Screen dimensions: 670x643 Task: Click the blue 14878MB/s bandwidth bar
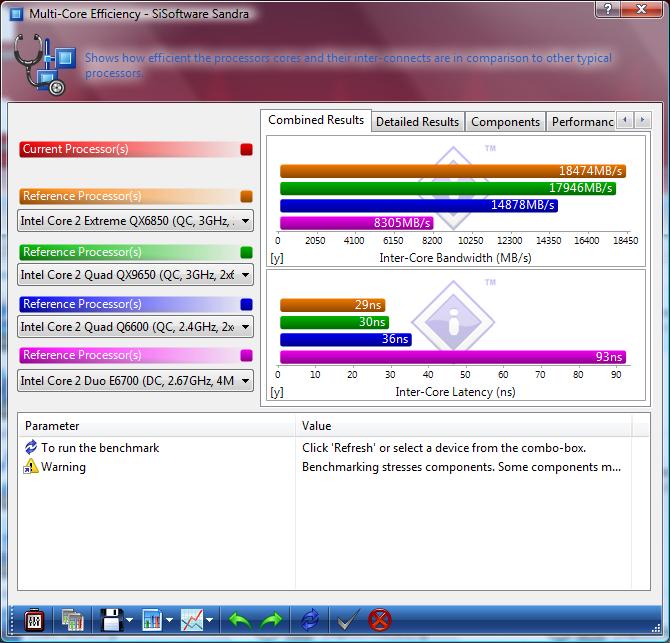tap(419, 206)
